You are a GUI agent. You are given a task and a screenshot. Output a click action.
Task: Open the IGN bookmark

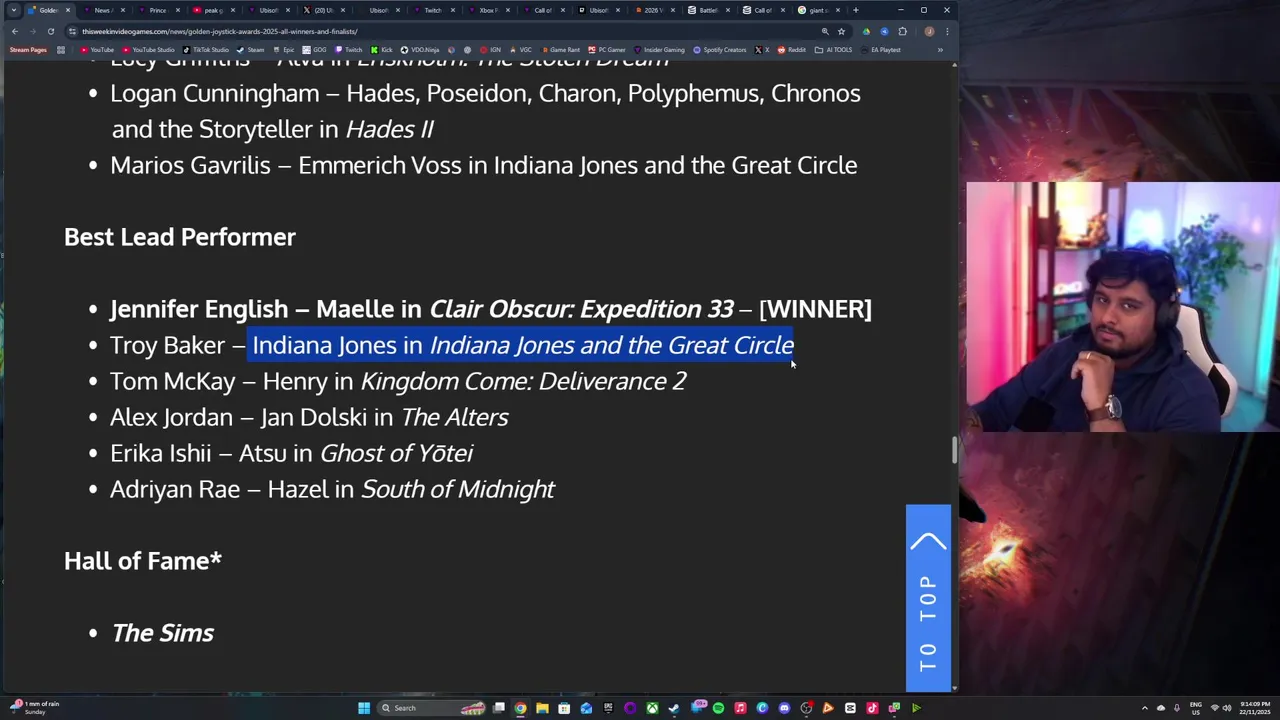point(491,50)
